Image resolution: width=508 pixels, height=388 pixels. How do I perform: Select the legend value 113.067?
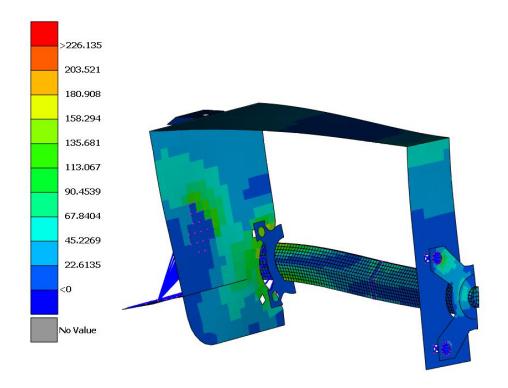click(x=82, y=167)
